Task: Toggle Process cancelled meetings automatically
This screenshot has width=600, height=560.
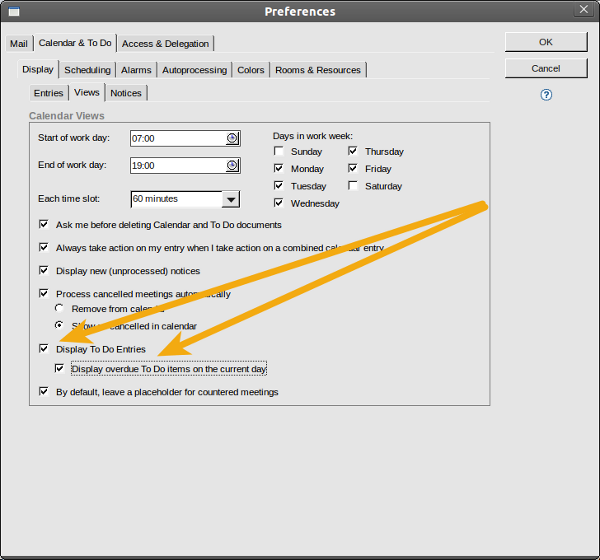Action: click(x=44, y=294)
